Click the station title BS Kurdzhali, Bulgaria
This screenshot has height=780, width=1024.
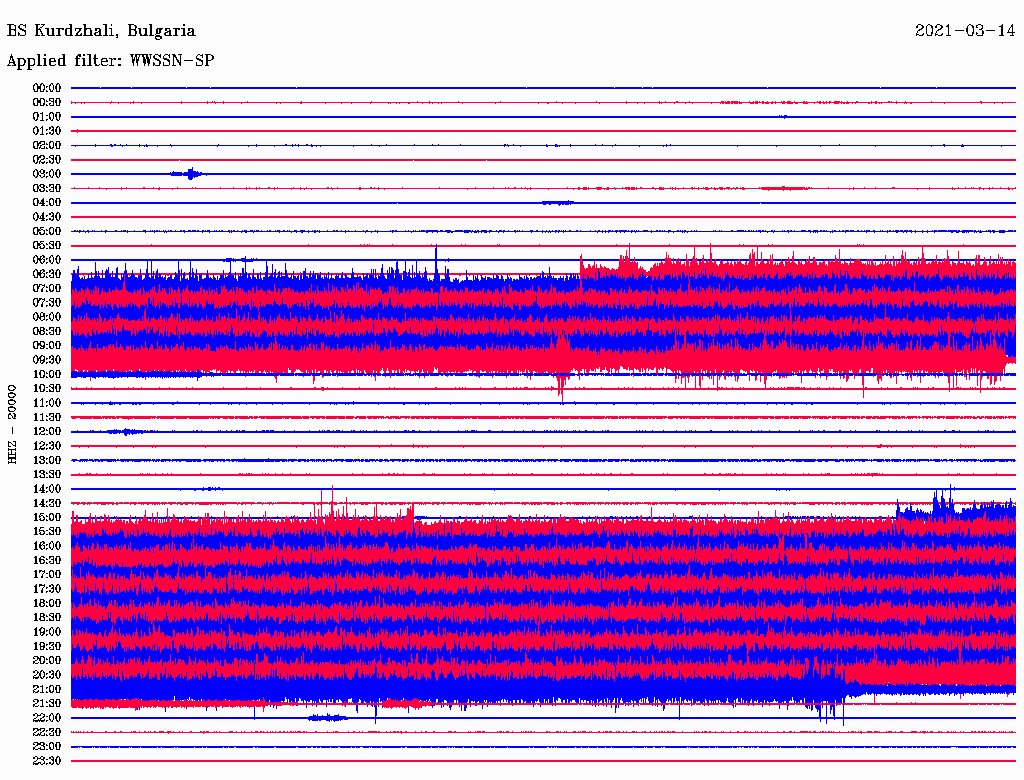[x=101, y=31]
